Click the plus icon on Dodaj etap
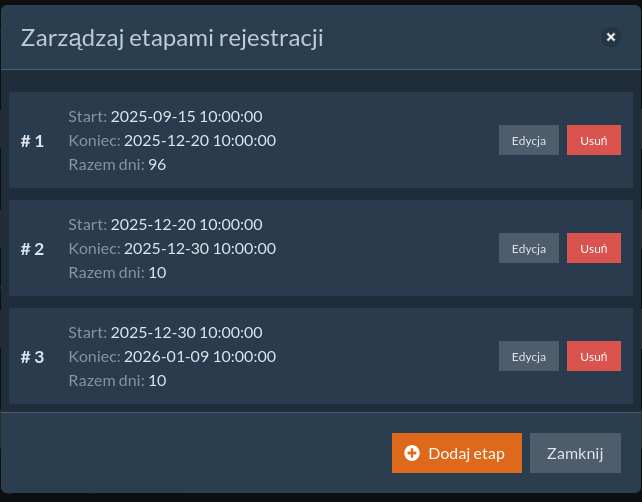This screenshot has height=502, width=642. [x=412, y=453]
